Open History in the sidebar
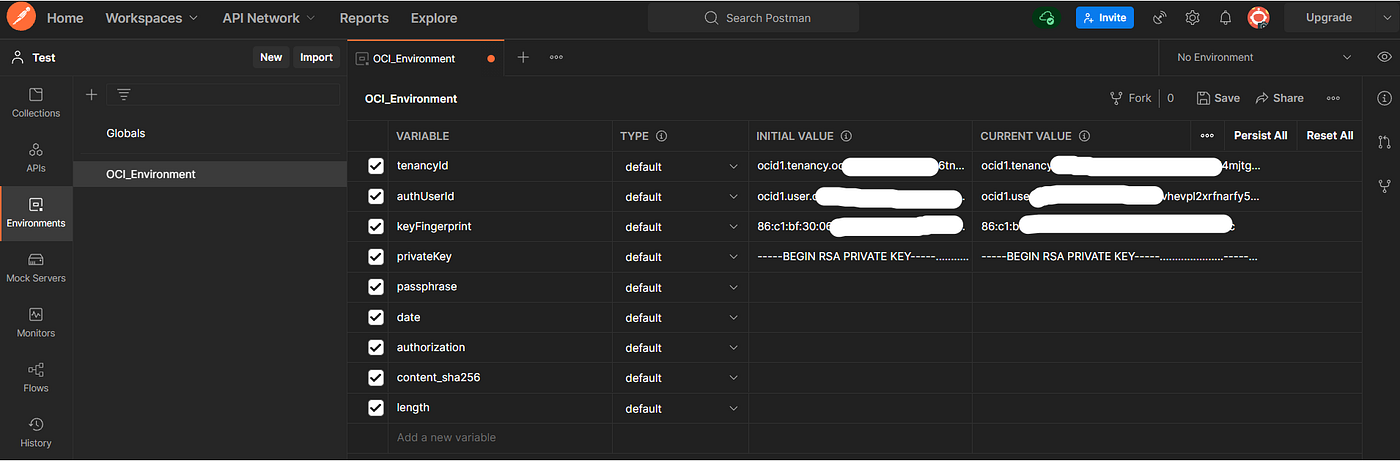 (x=36, y=433)
